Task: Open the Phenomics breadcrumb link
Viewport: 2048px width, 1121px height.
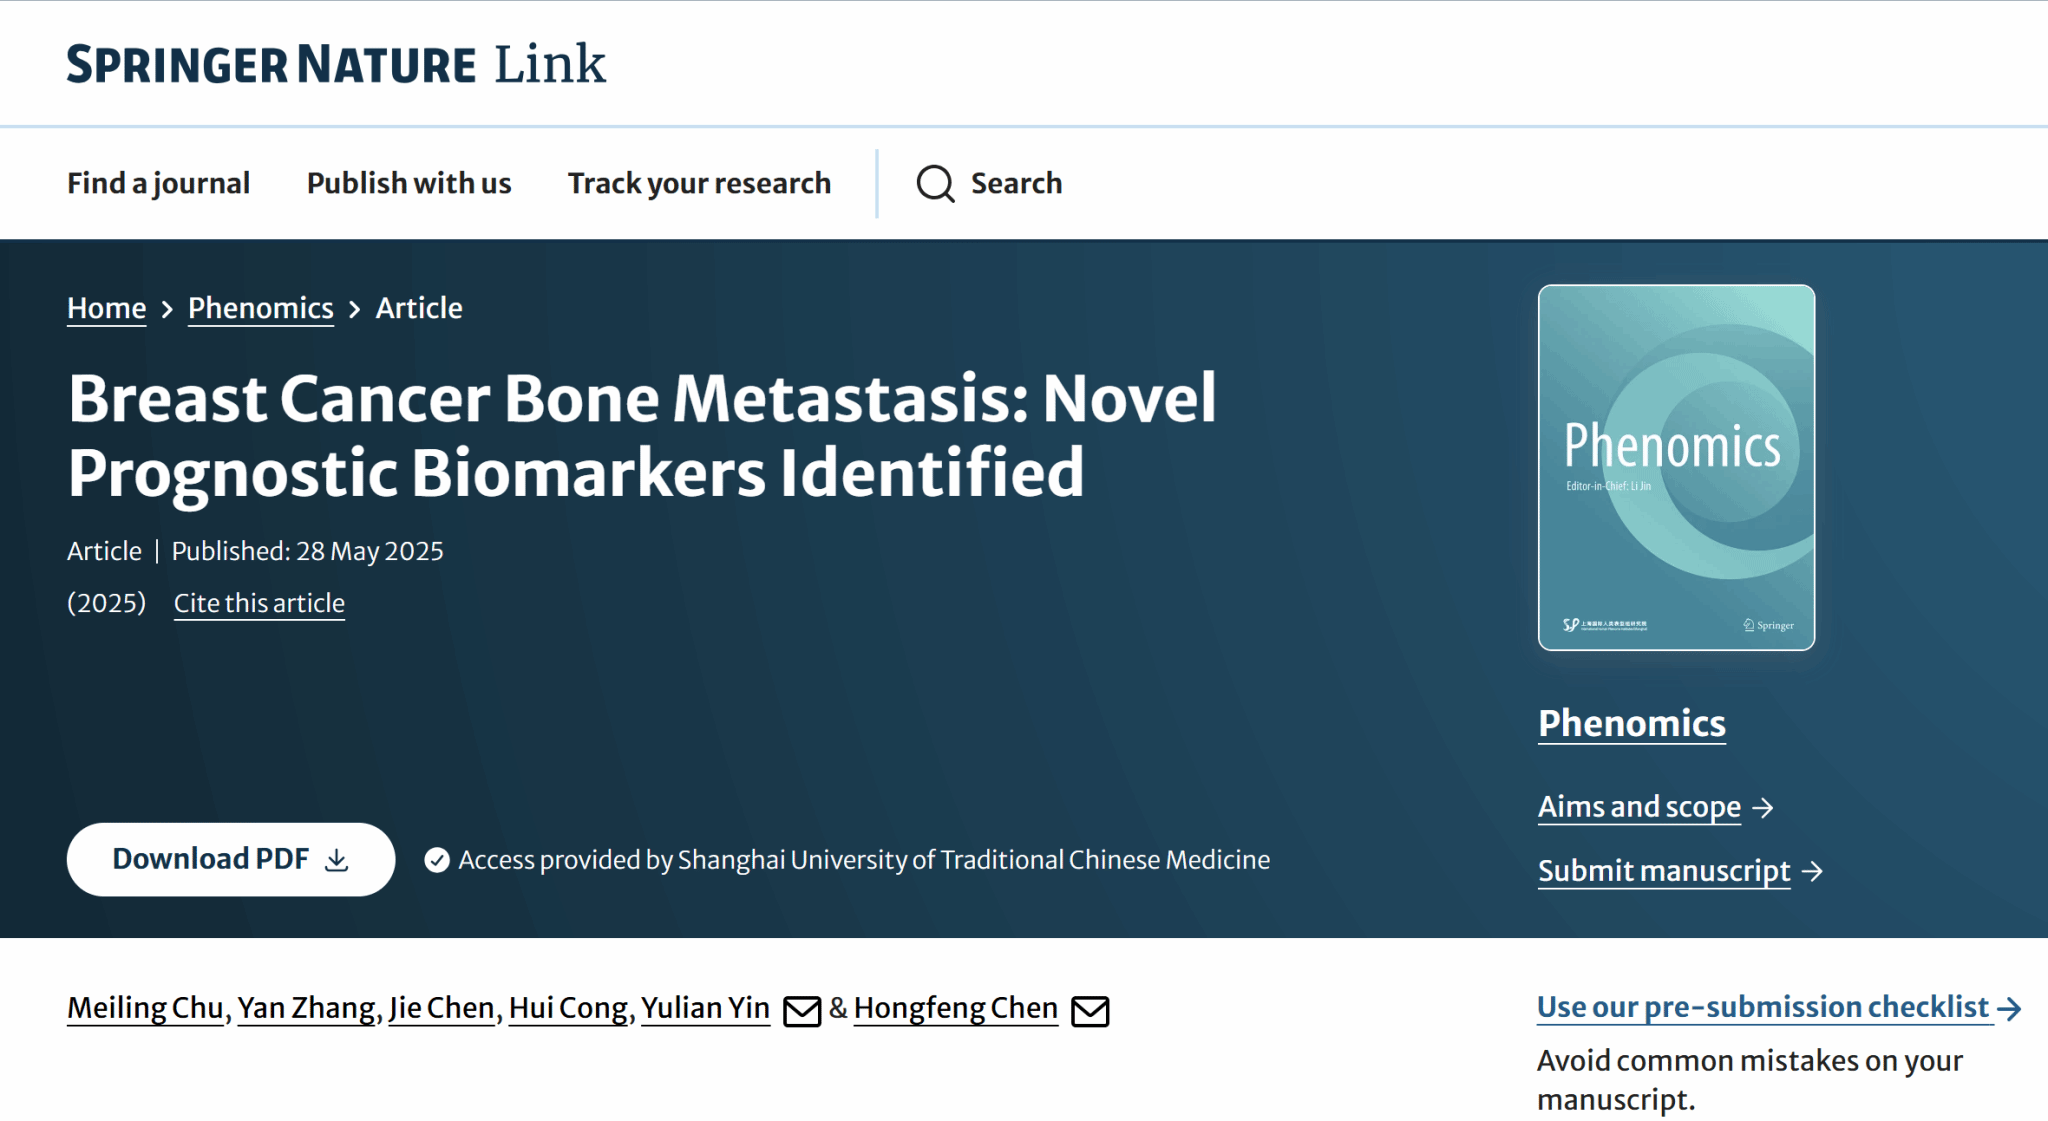Action: pyautogui.click(x=261, y=308)
